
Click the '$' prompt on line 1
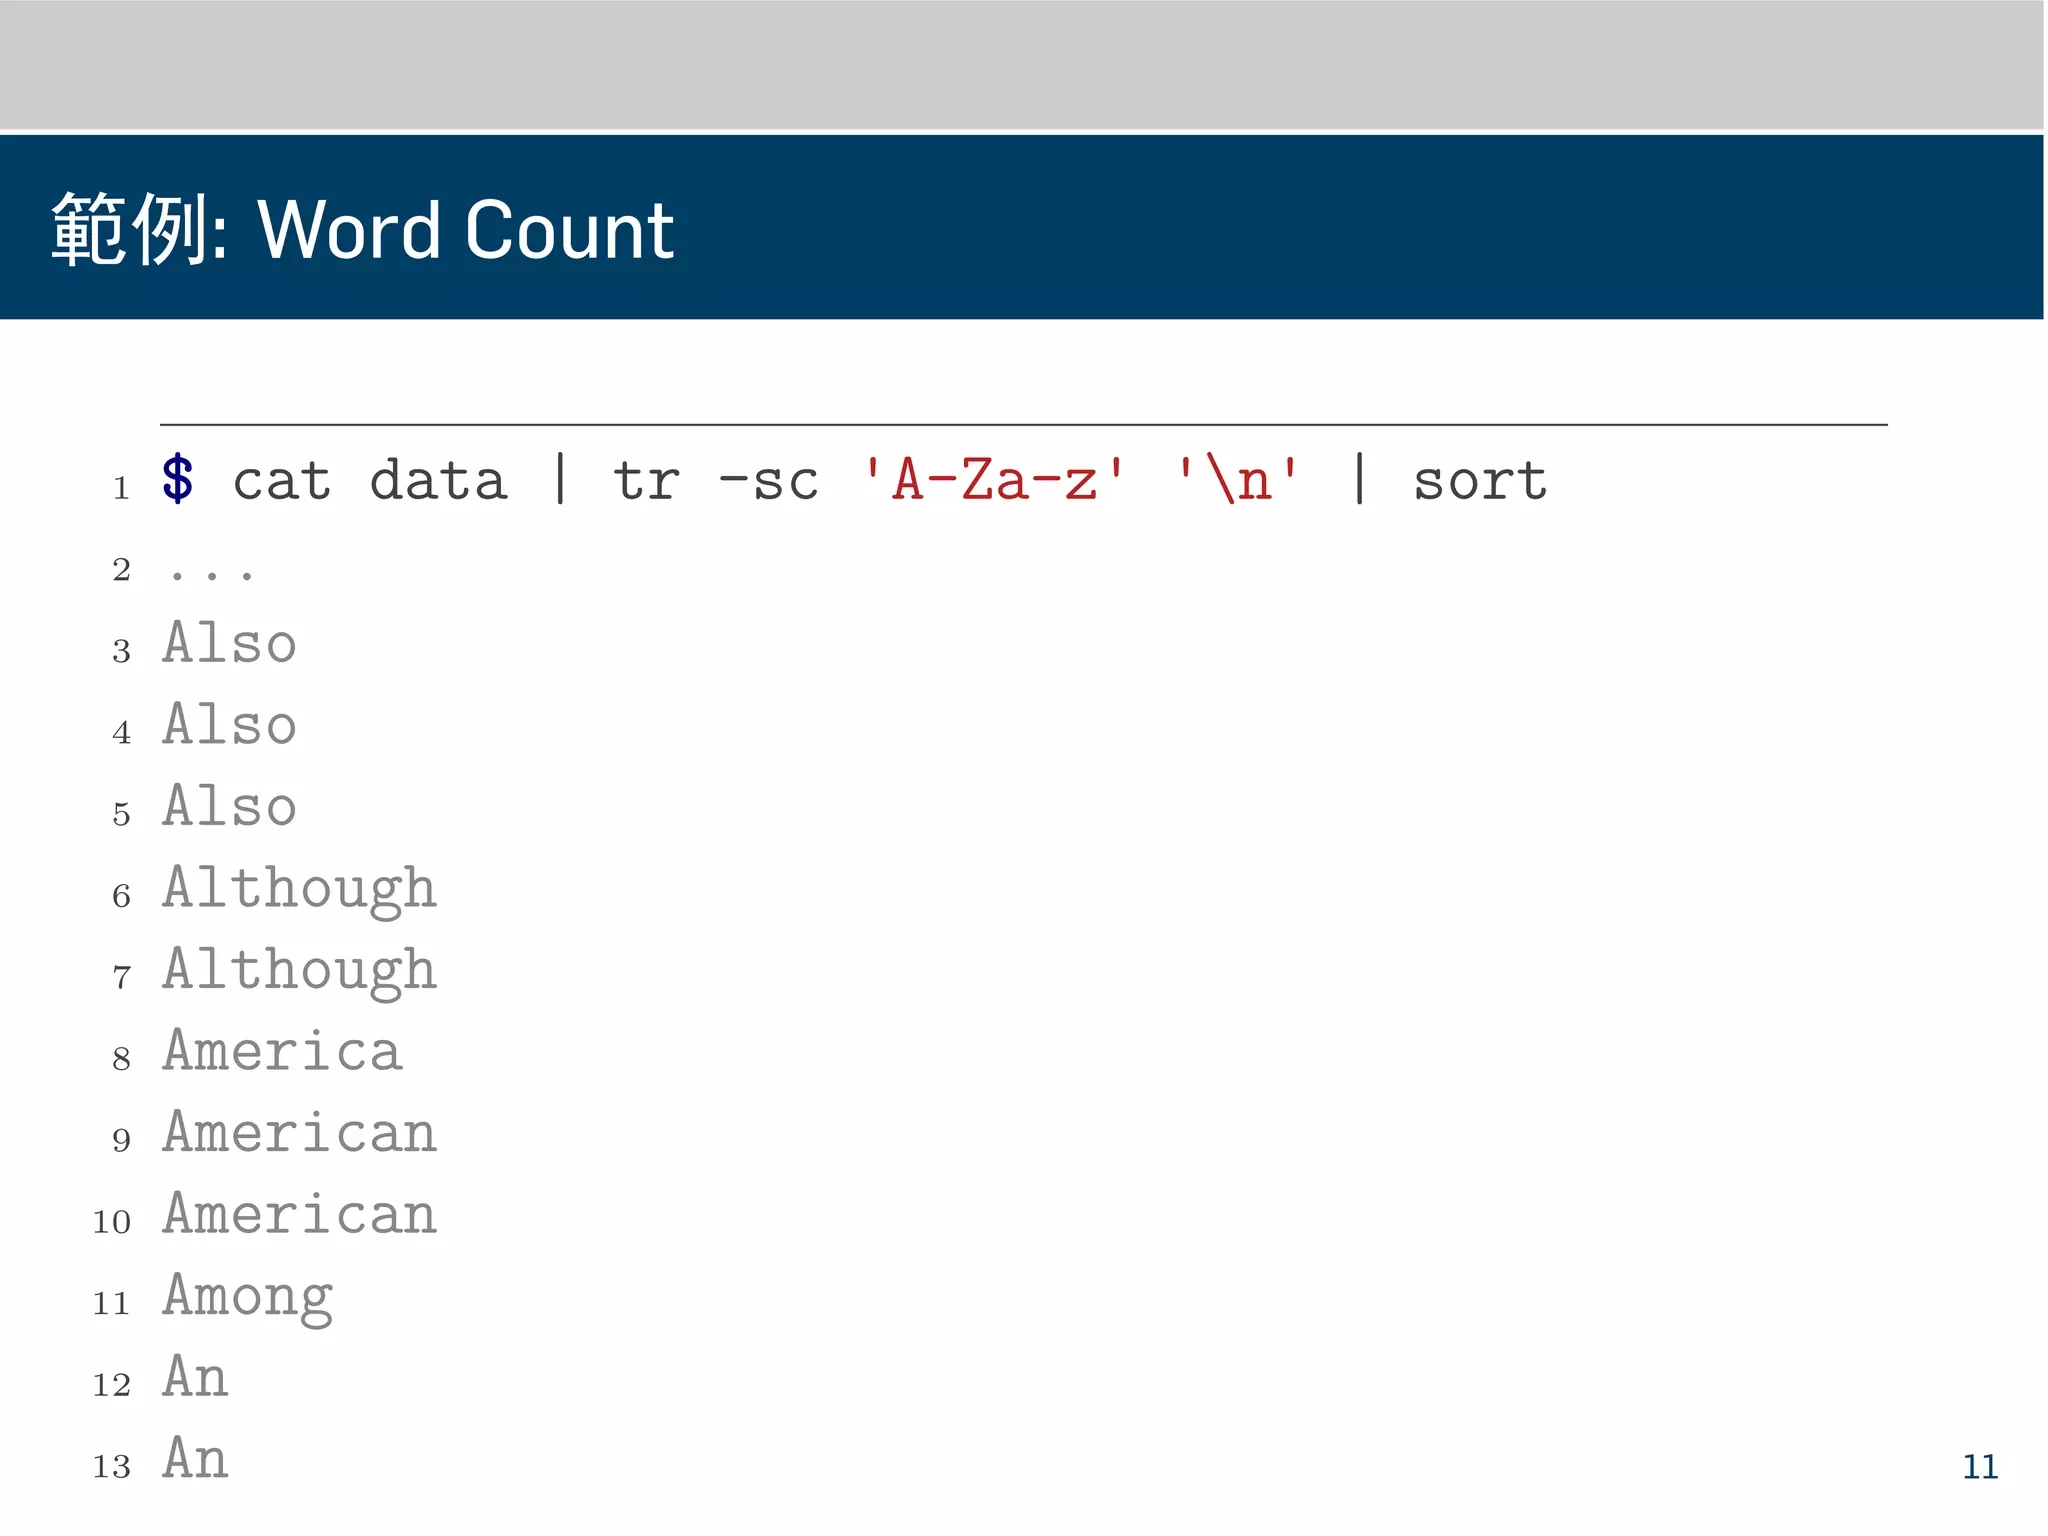click(x=178, y=479)
